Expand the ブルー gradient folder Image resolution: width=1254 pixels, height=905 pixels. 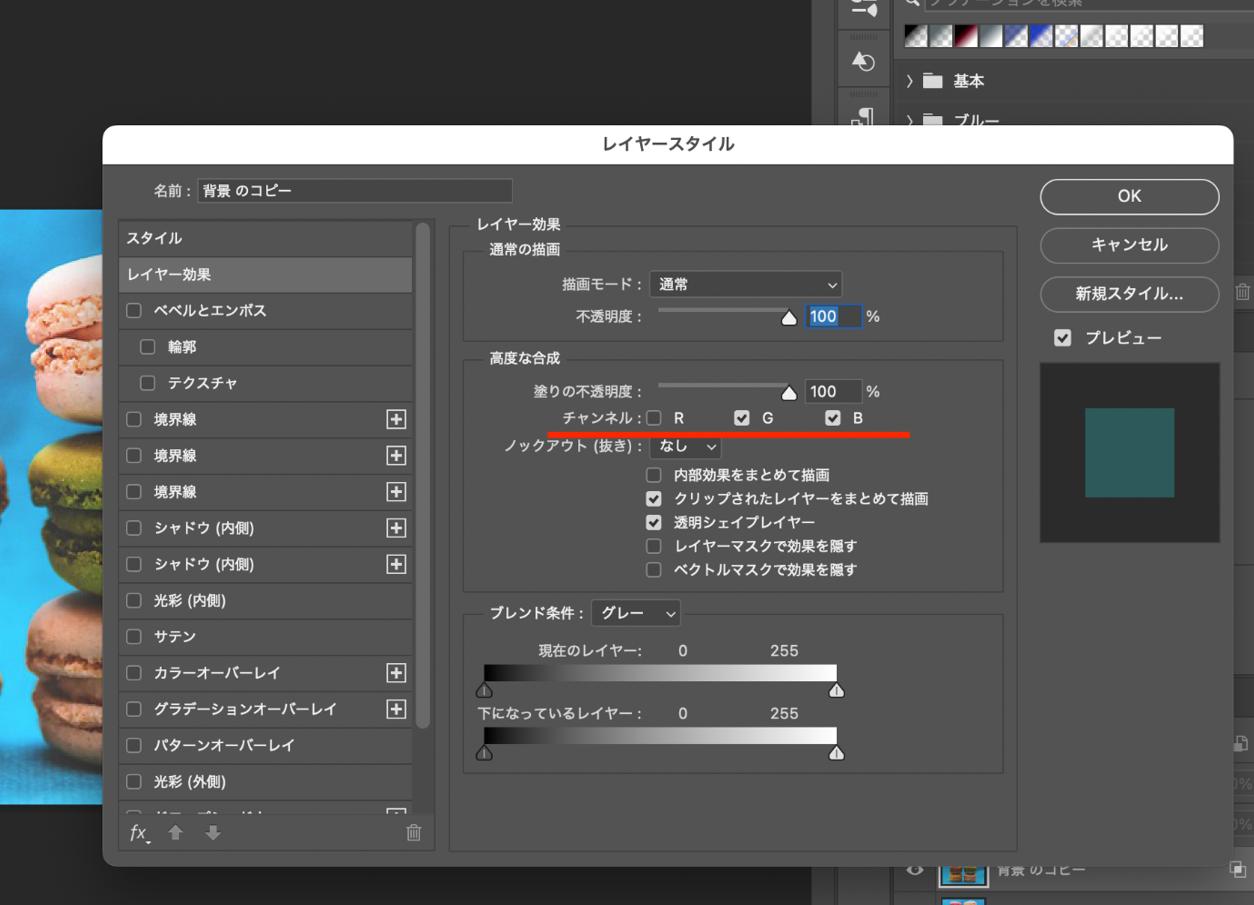(x=908, y=120)
